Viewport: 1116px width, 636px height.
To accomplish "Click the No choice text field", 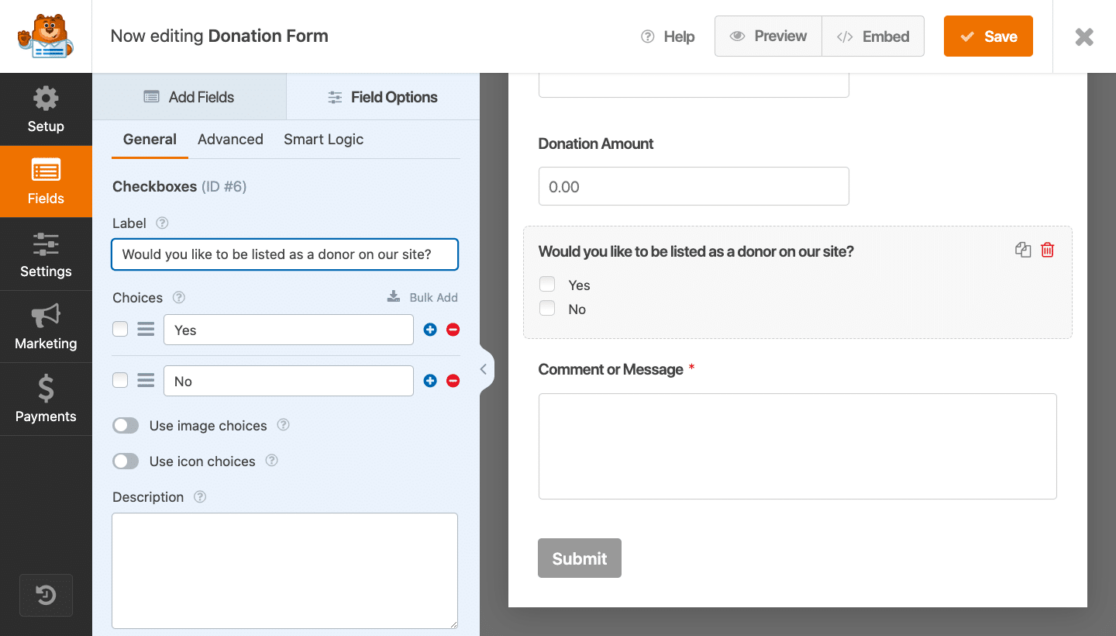I will (288, 381).
